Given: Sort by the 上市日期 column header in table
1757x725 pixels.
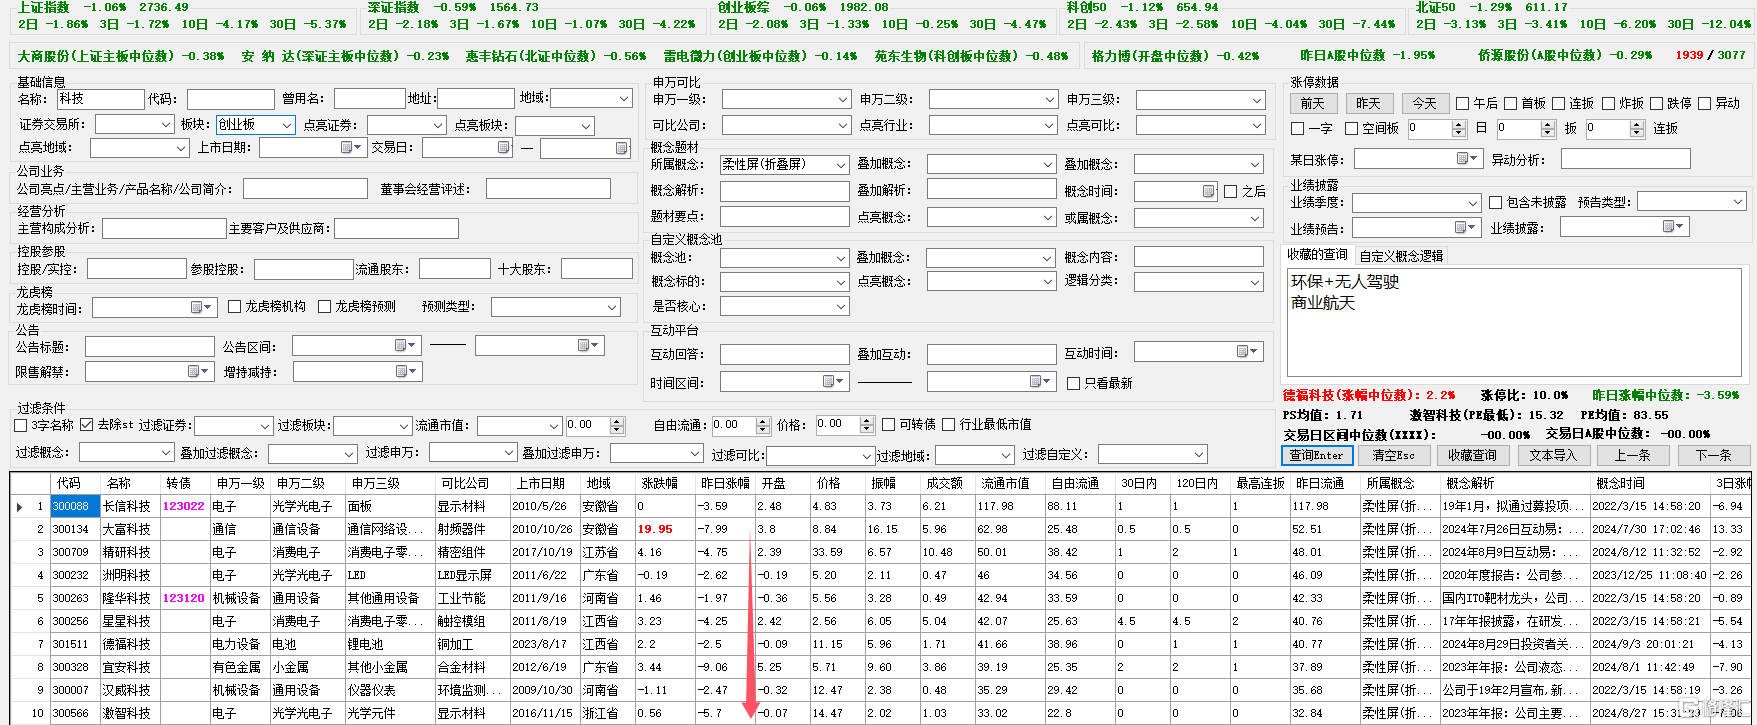Looking at the screenshot, I should (x=540, y=483).
